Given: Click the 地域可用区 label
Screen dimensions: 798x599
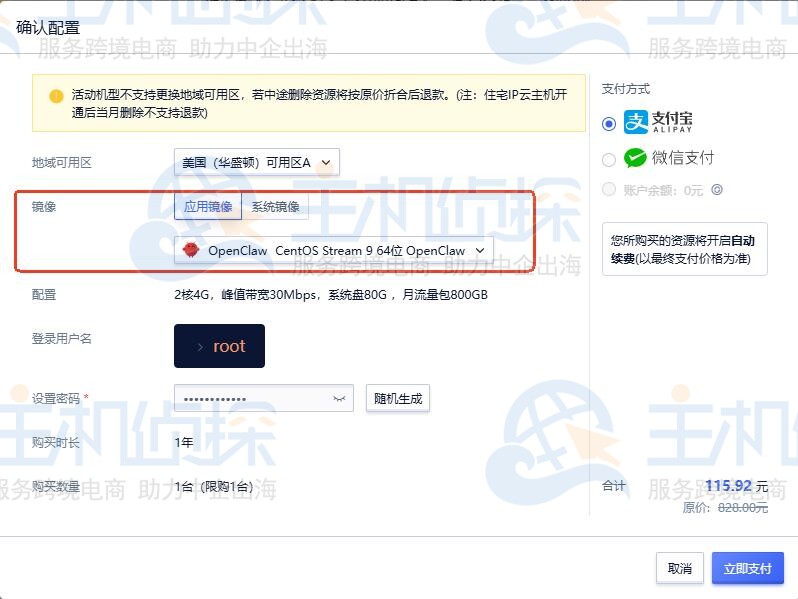Looking at the screenshot, I should pyautogui.click(x=62, y=162).
